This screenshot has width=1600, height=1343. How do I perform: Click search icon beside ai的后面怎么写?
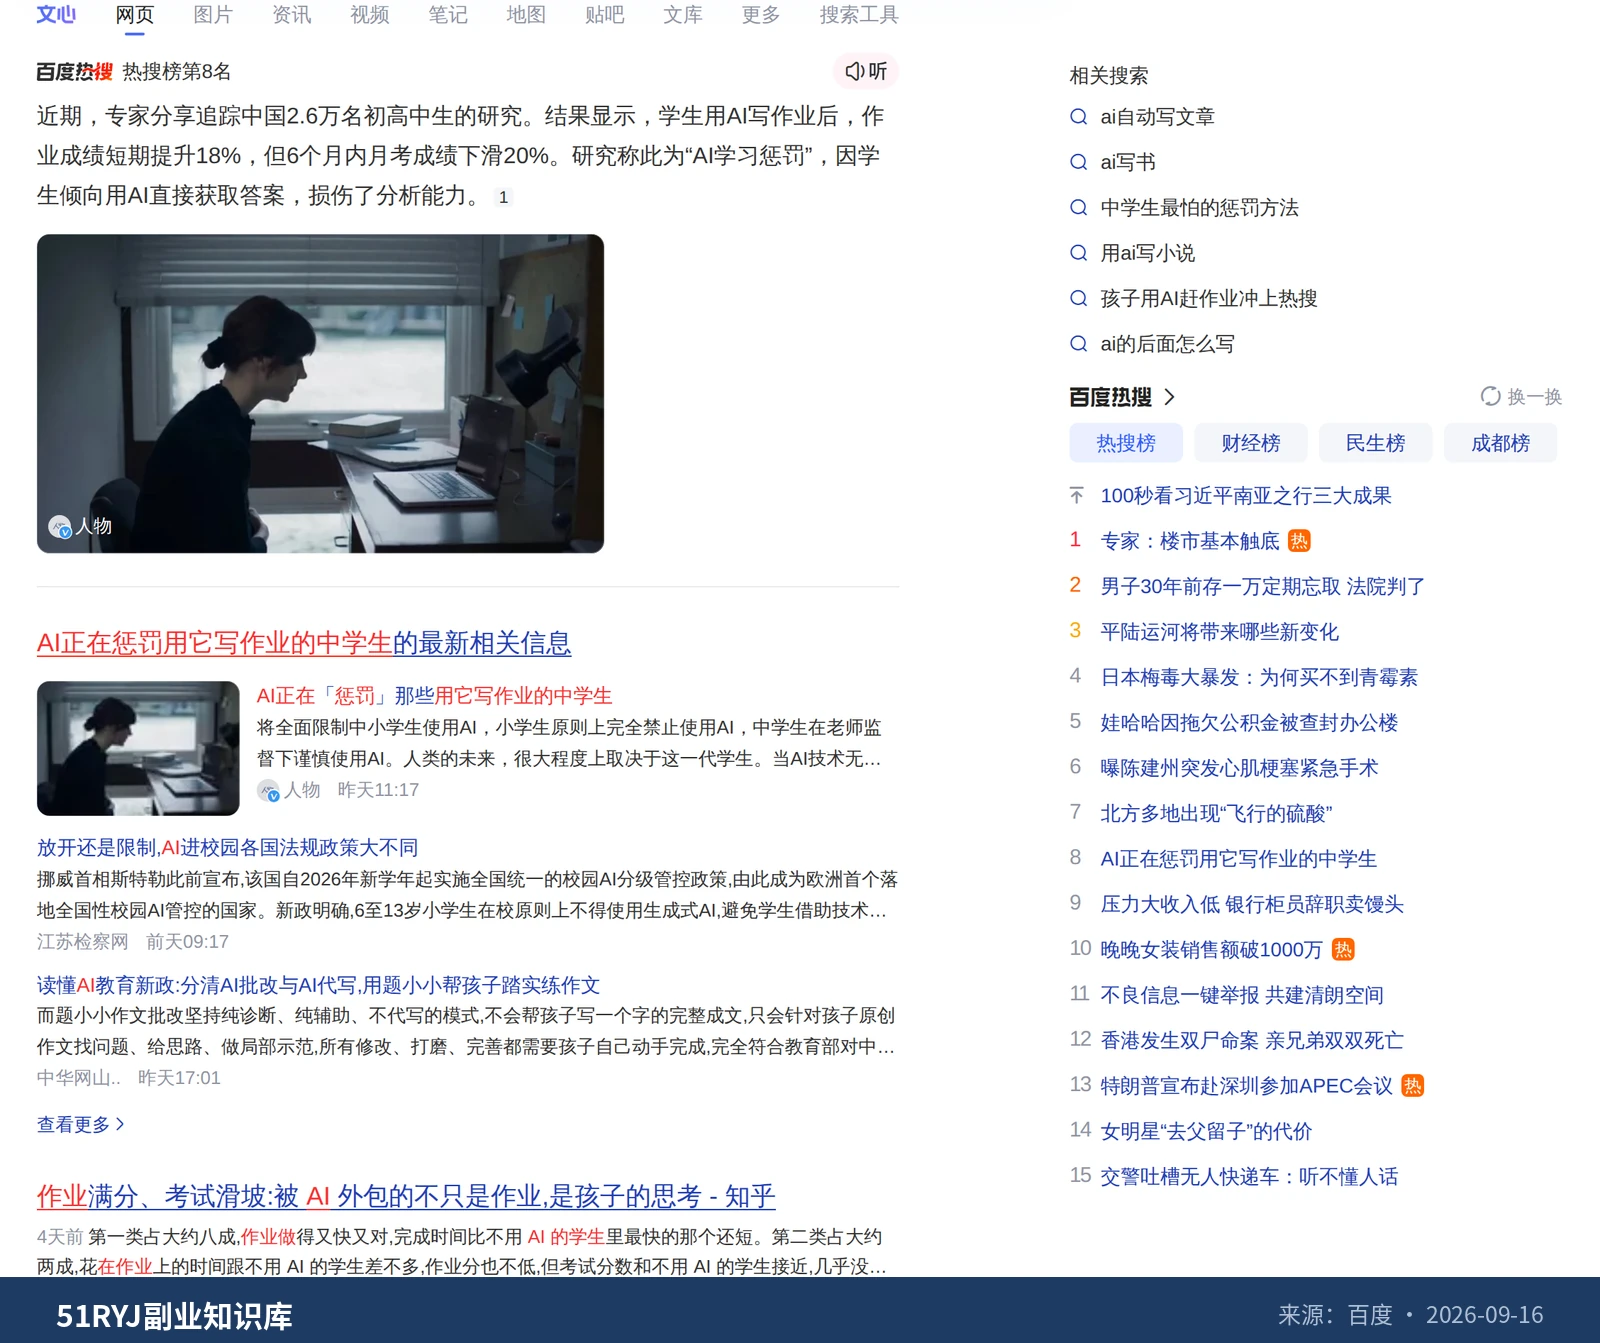pyautogui.click(x=1078, y=344)
